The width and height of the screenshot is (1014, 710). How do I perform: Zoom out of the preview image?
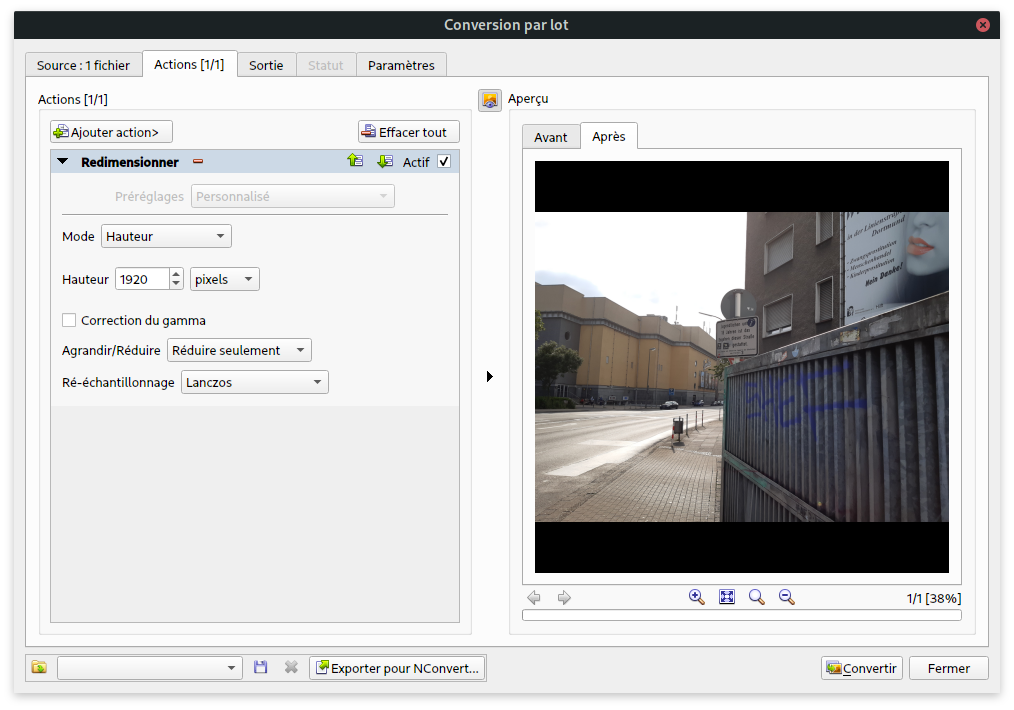[x=787, y=597]
